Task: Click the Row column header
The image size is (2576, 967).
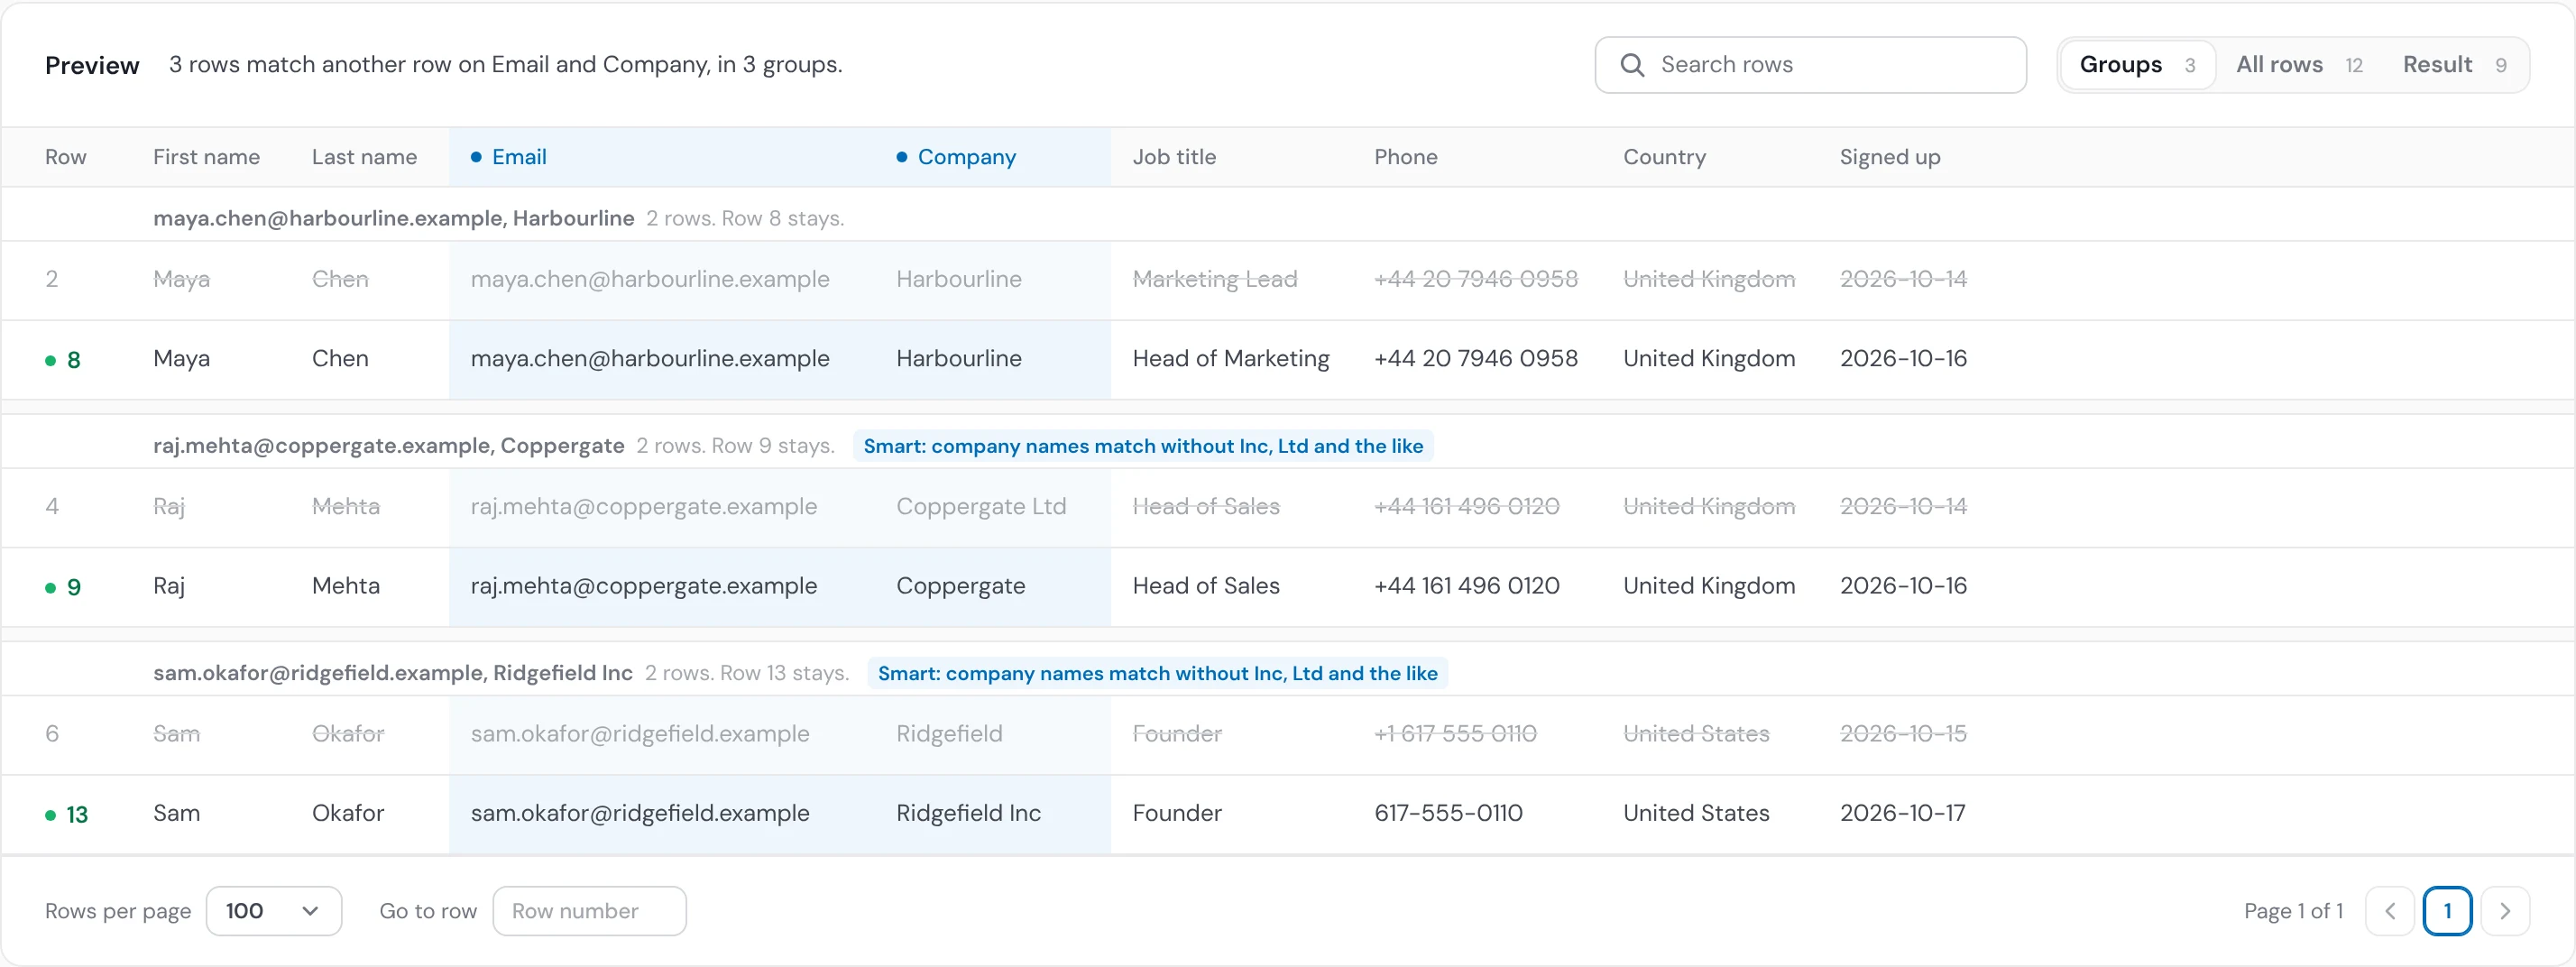Action: pos(66,157)
